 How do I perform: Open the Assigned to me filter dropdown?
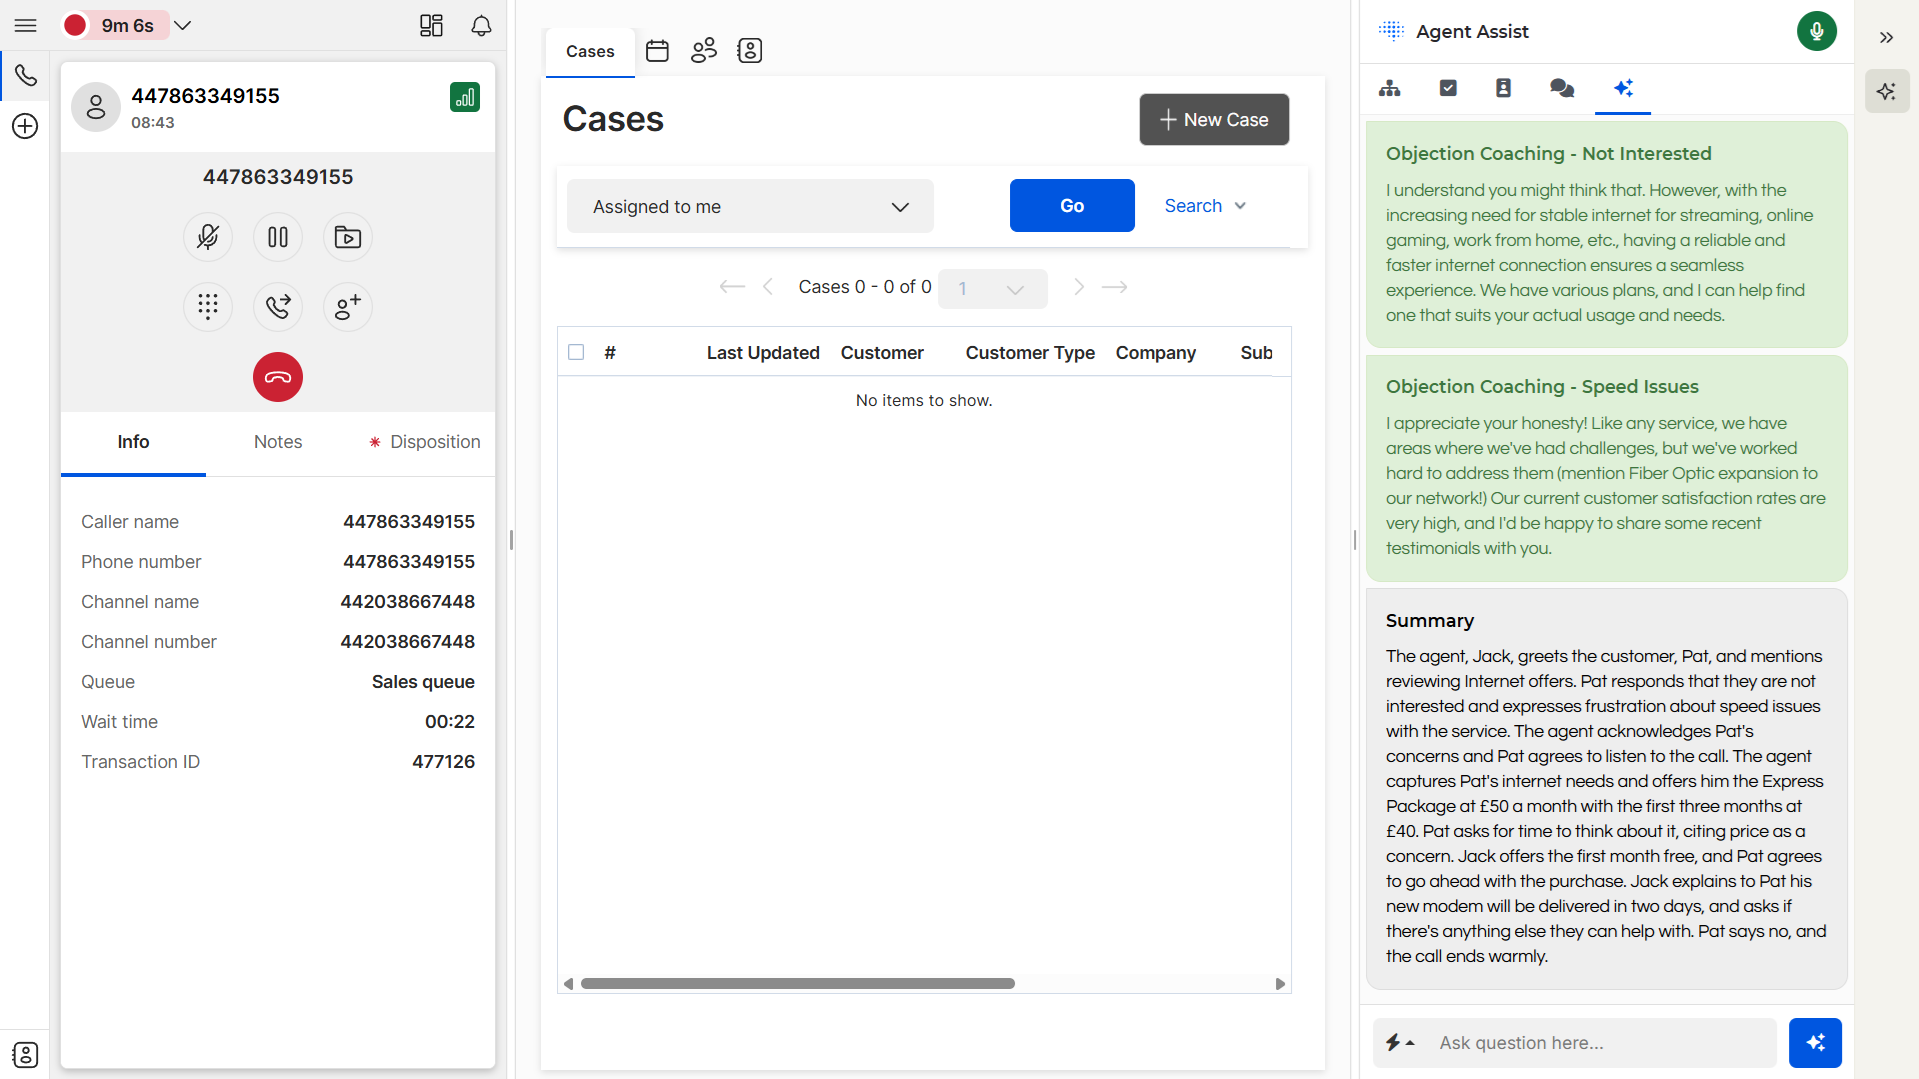[x=750, y=206]
